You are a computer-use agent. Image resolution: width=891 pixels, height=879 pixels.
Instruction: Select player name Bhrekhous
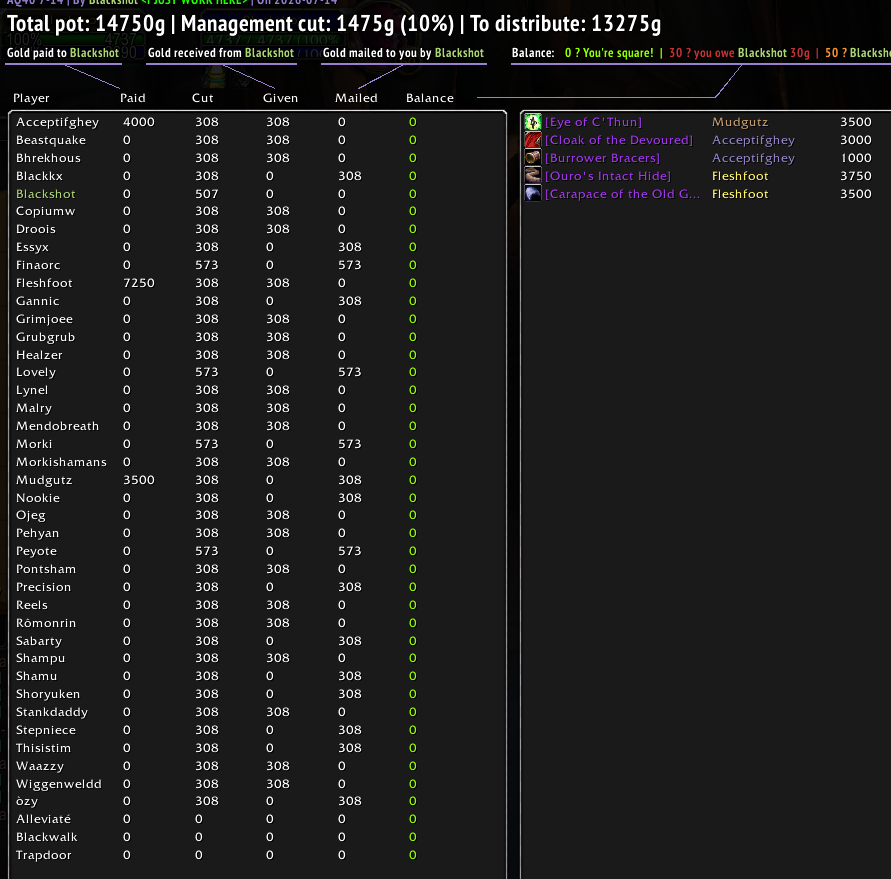point(48,158)
